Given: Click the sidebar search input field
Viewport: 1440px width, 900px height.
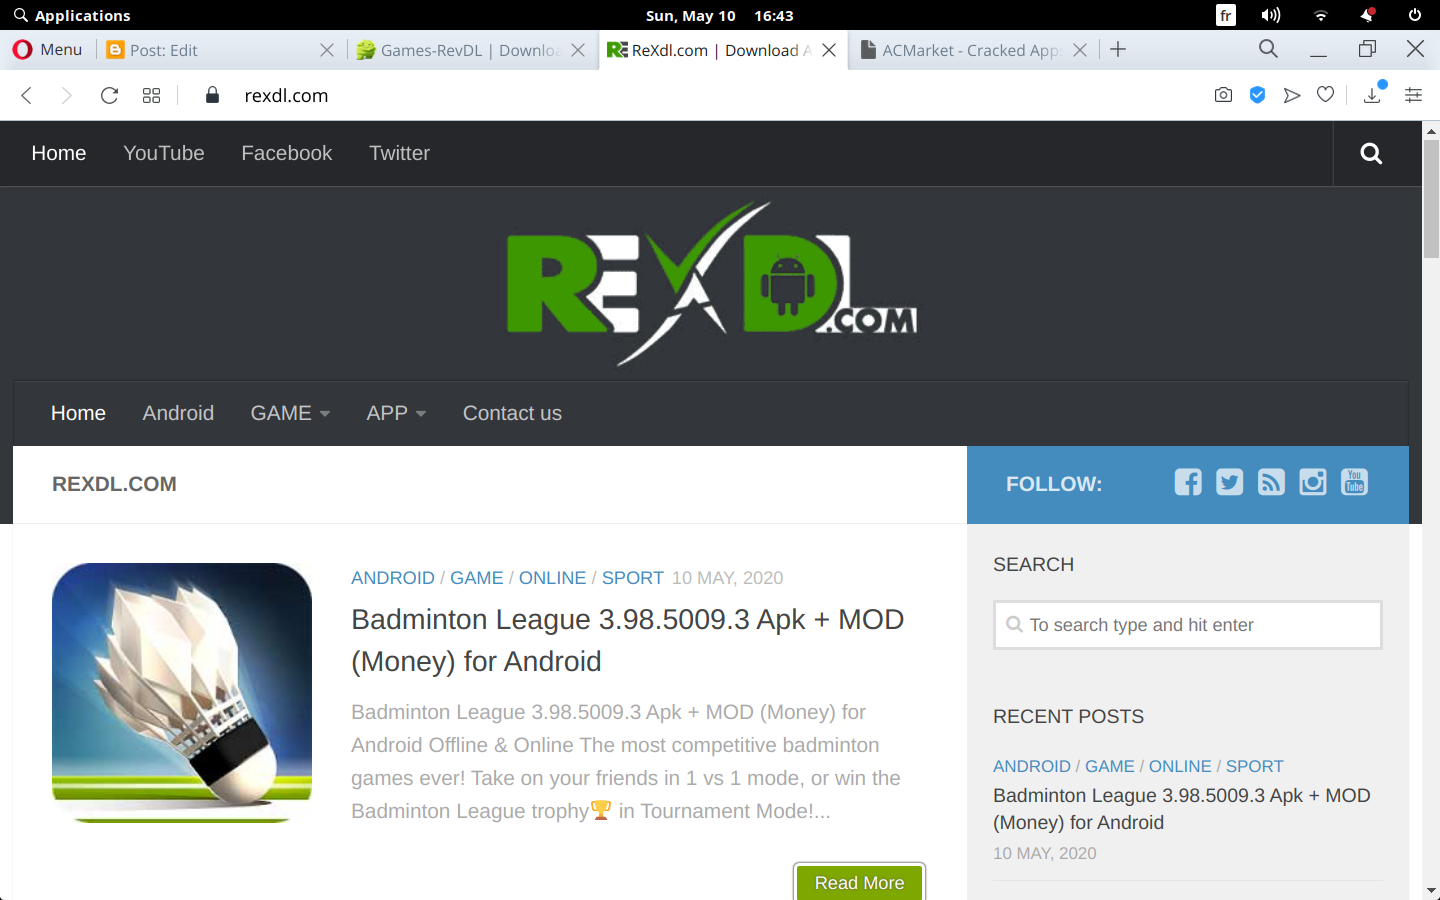Looking at the screenshot, I should click(x=1188, y=625).
